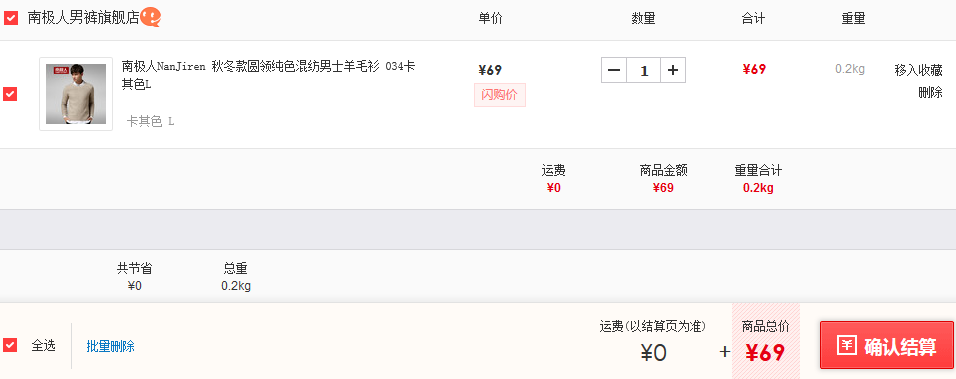Click the minus quantity button
956x379 pixels.
[x=614, y=71]
